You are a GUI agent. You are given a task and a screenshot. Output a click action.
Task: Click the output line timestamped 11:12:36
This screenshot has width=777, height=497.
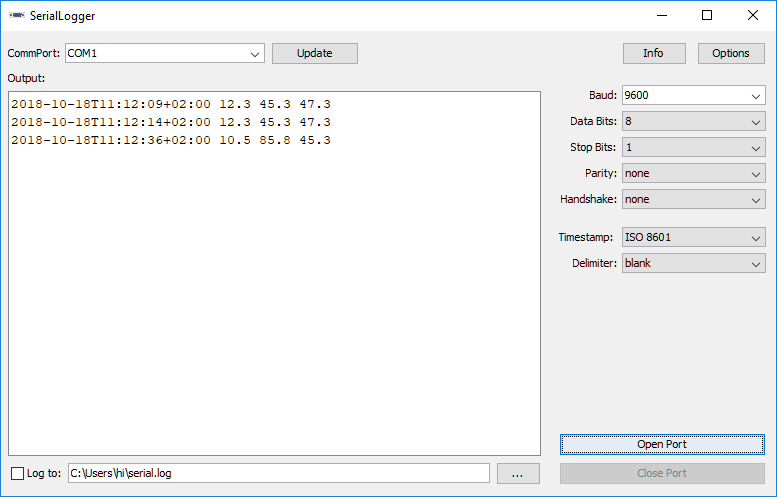[171, 140]
